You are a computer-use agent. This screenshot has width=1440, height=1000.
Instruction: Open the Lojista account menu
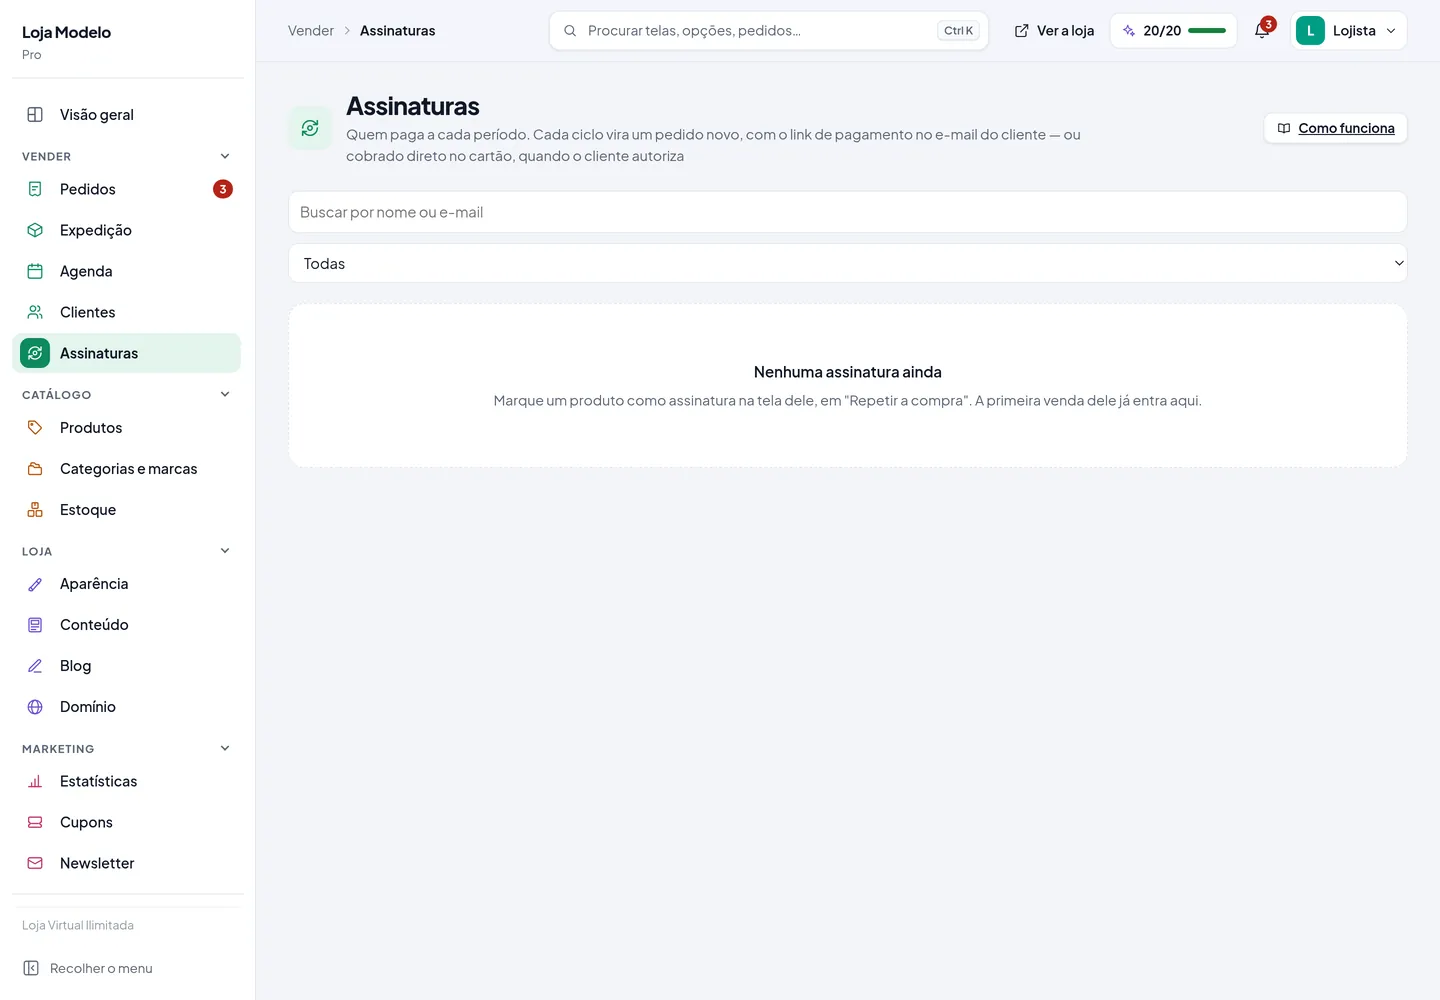1349,31
